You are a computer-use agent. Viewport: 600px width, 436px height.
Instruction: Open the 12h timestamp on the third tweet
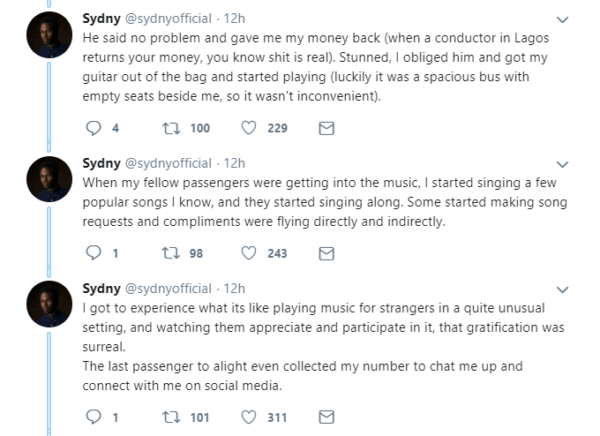tap(234, 289)
